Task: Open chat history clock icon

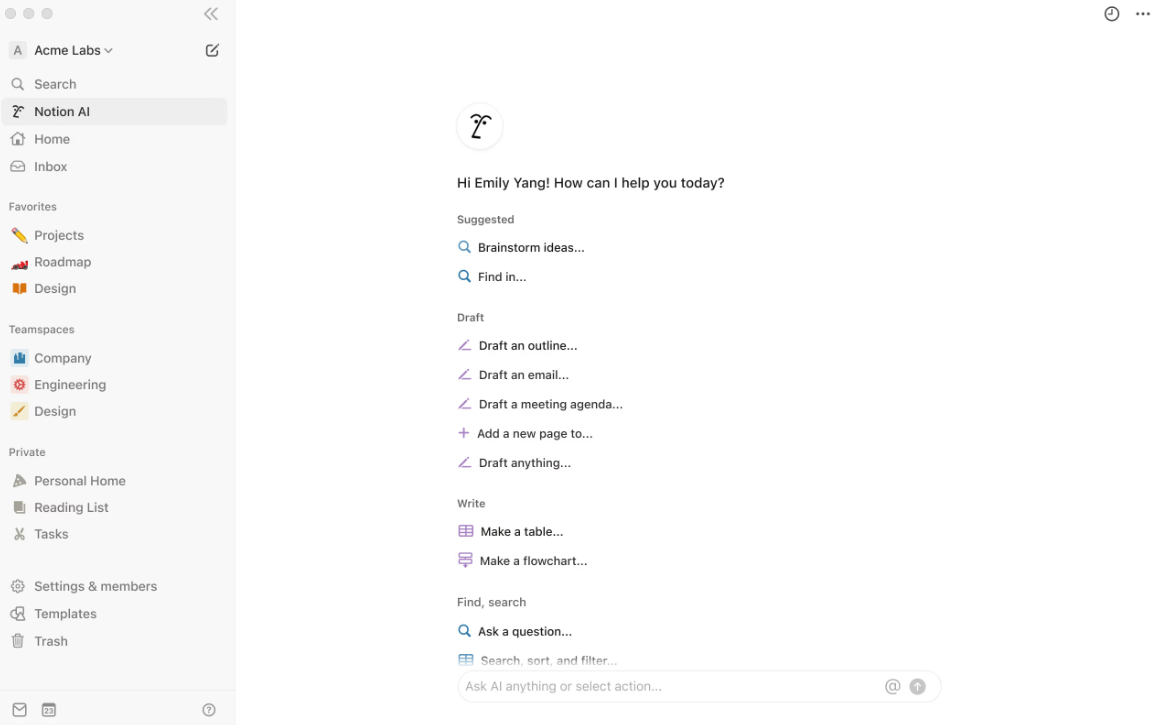Action: point(1111,14)
